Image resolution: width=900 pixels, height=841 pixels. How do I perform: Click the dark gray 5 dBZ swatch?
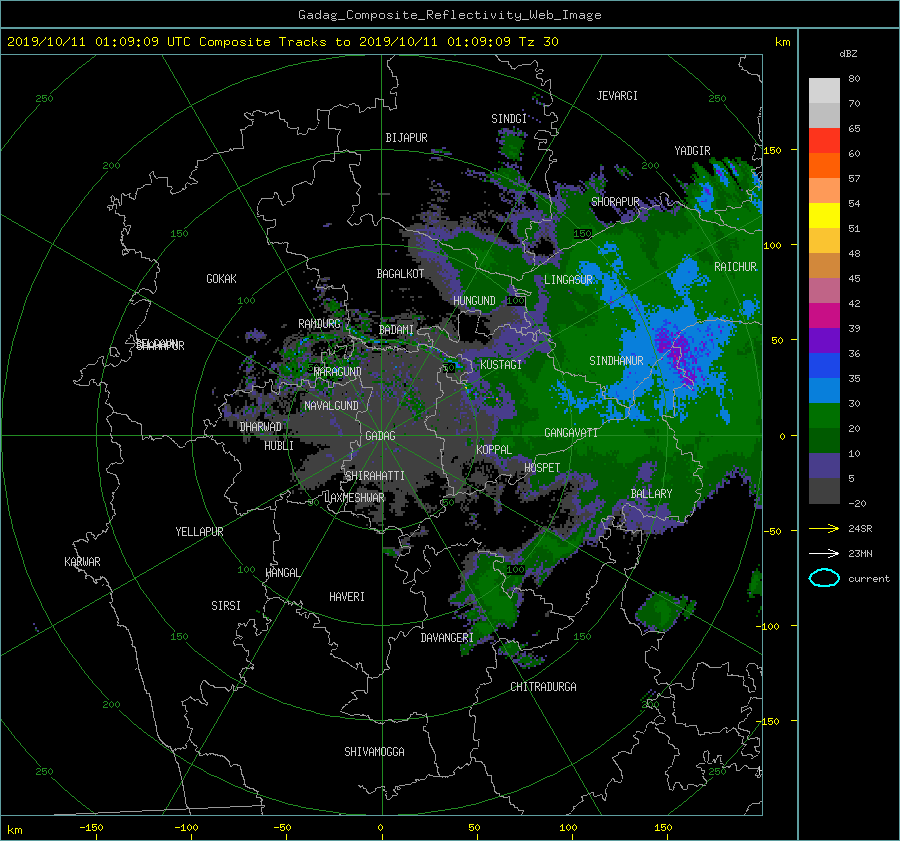(824, 491)
